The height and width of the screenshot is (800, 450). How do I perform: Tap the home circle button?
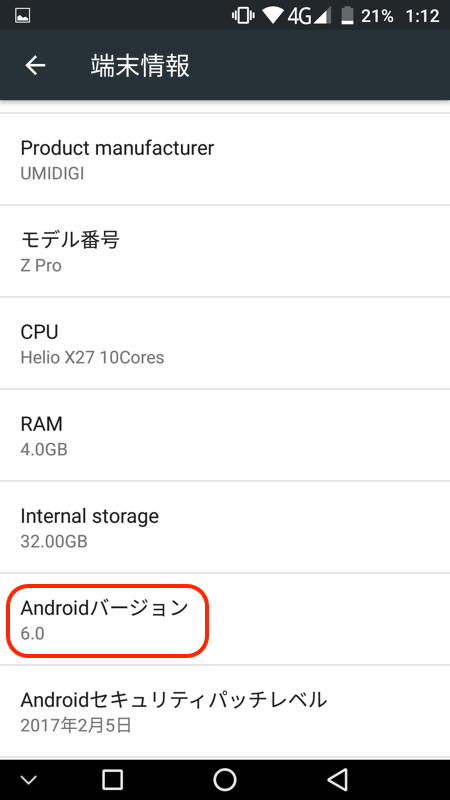pos(224,780)
